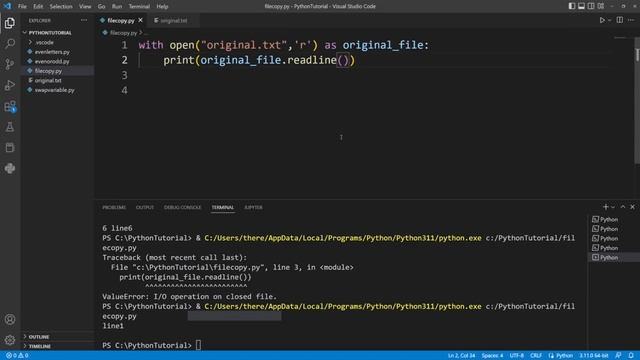The height and width of the screenshot is (360, 640).
Task: Switch to the Jupyter panel tab
Action: pos(253,207)
